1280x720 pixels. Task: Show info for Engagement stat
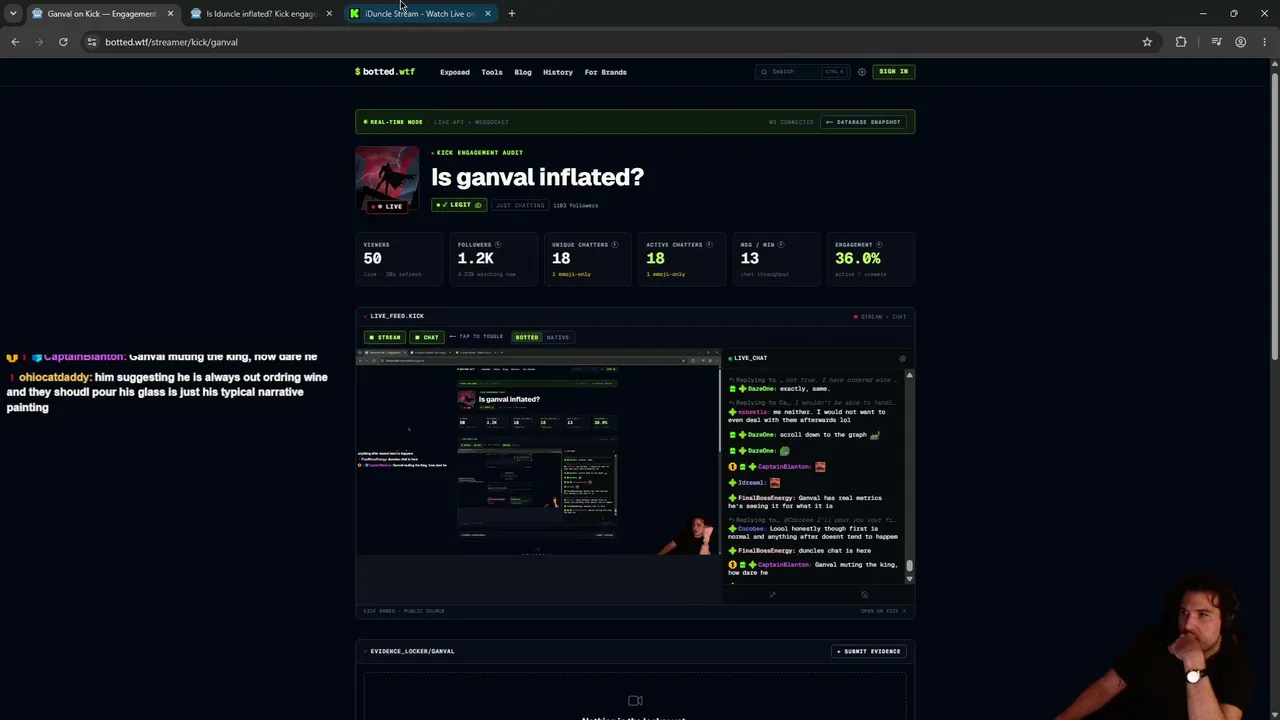click(879, 244)
